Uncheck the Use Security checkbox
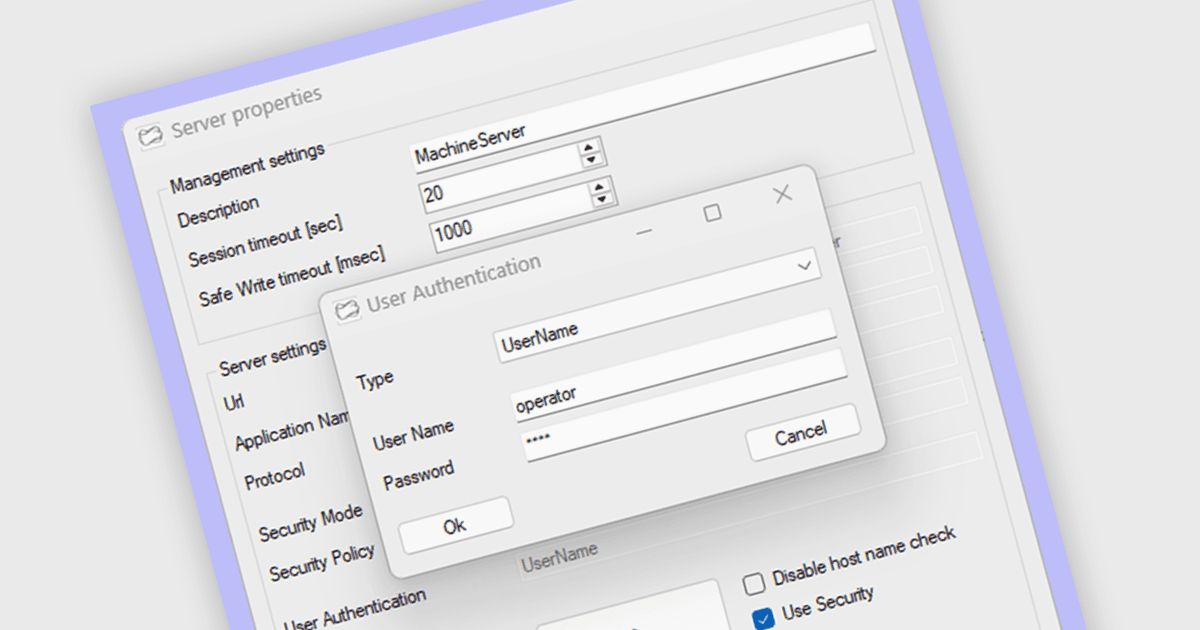 click(x=764, y=618)
